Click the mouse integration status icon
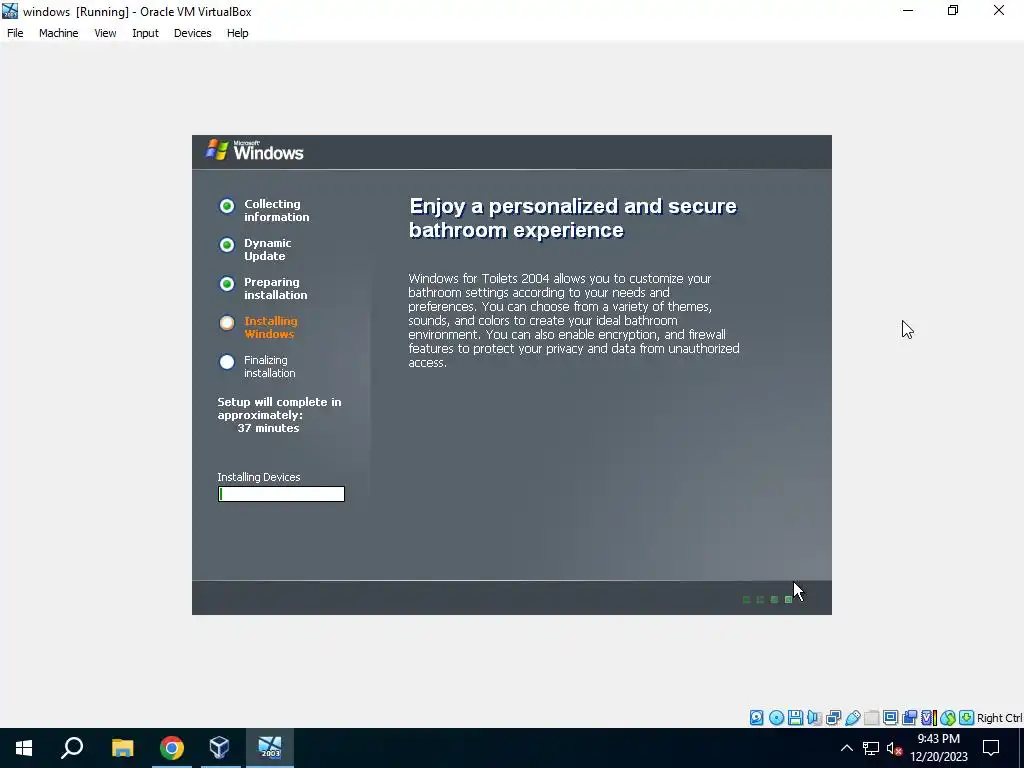Viewport: 1024px width, 768px height. [x=948, y=718]
